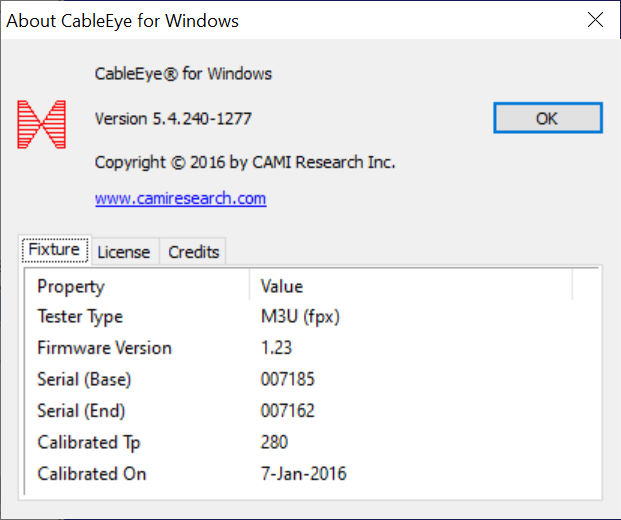Select the Firmware Version row
This screenshot has width=621, height=520.
[104, 348]
